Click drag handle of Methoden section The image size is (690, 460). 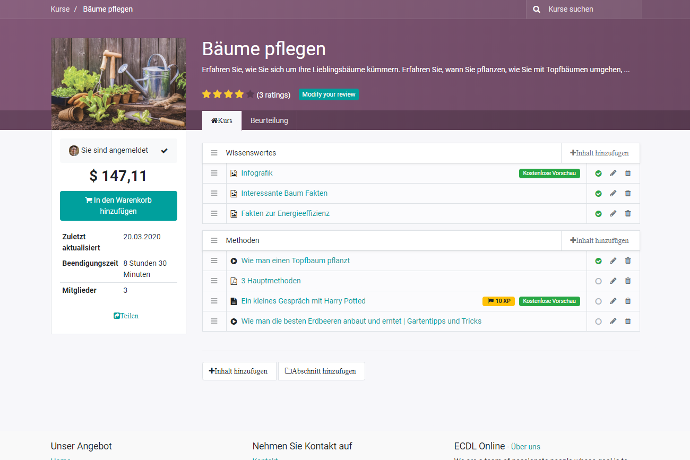click(x=214, y=240)
